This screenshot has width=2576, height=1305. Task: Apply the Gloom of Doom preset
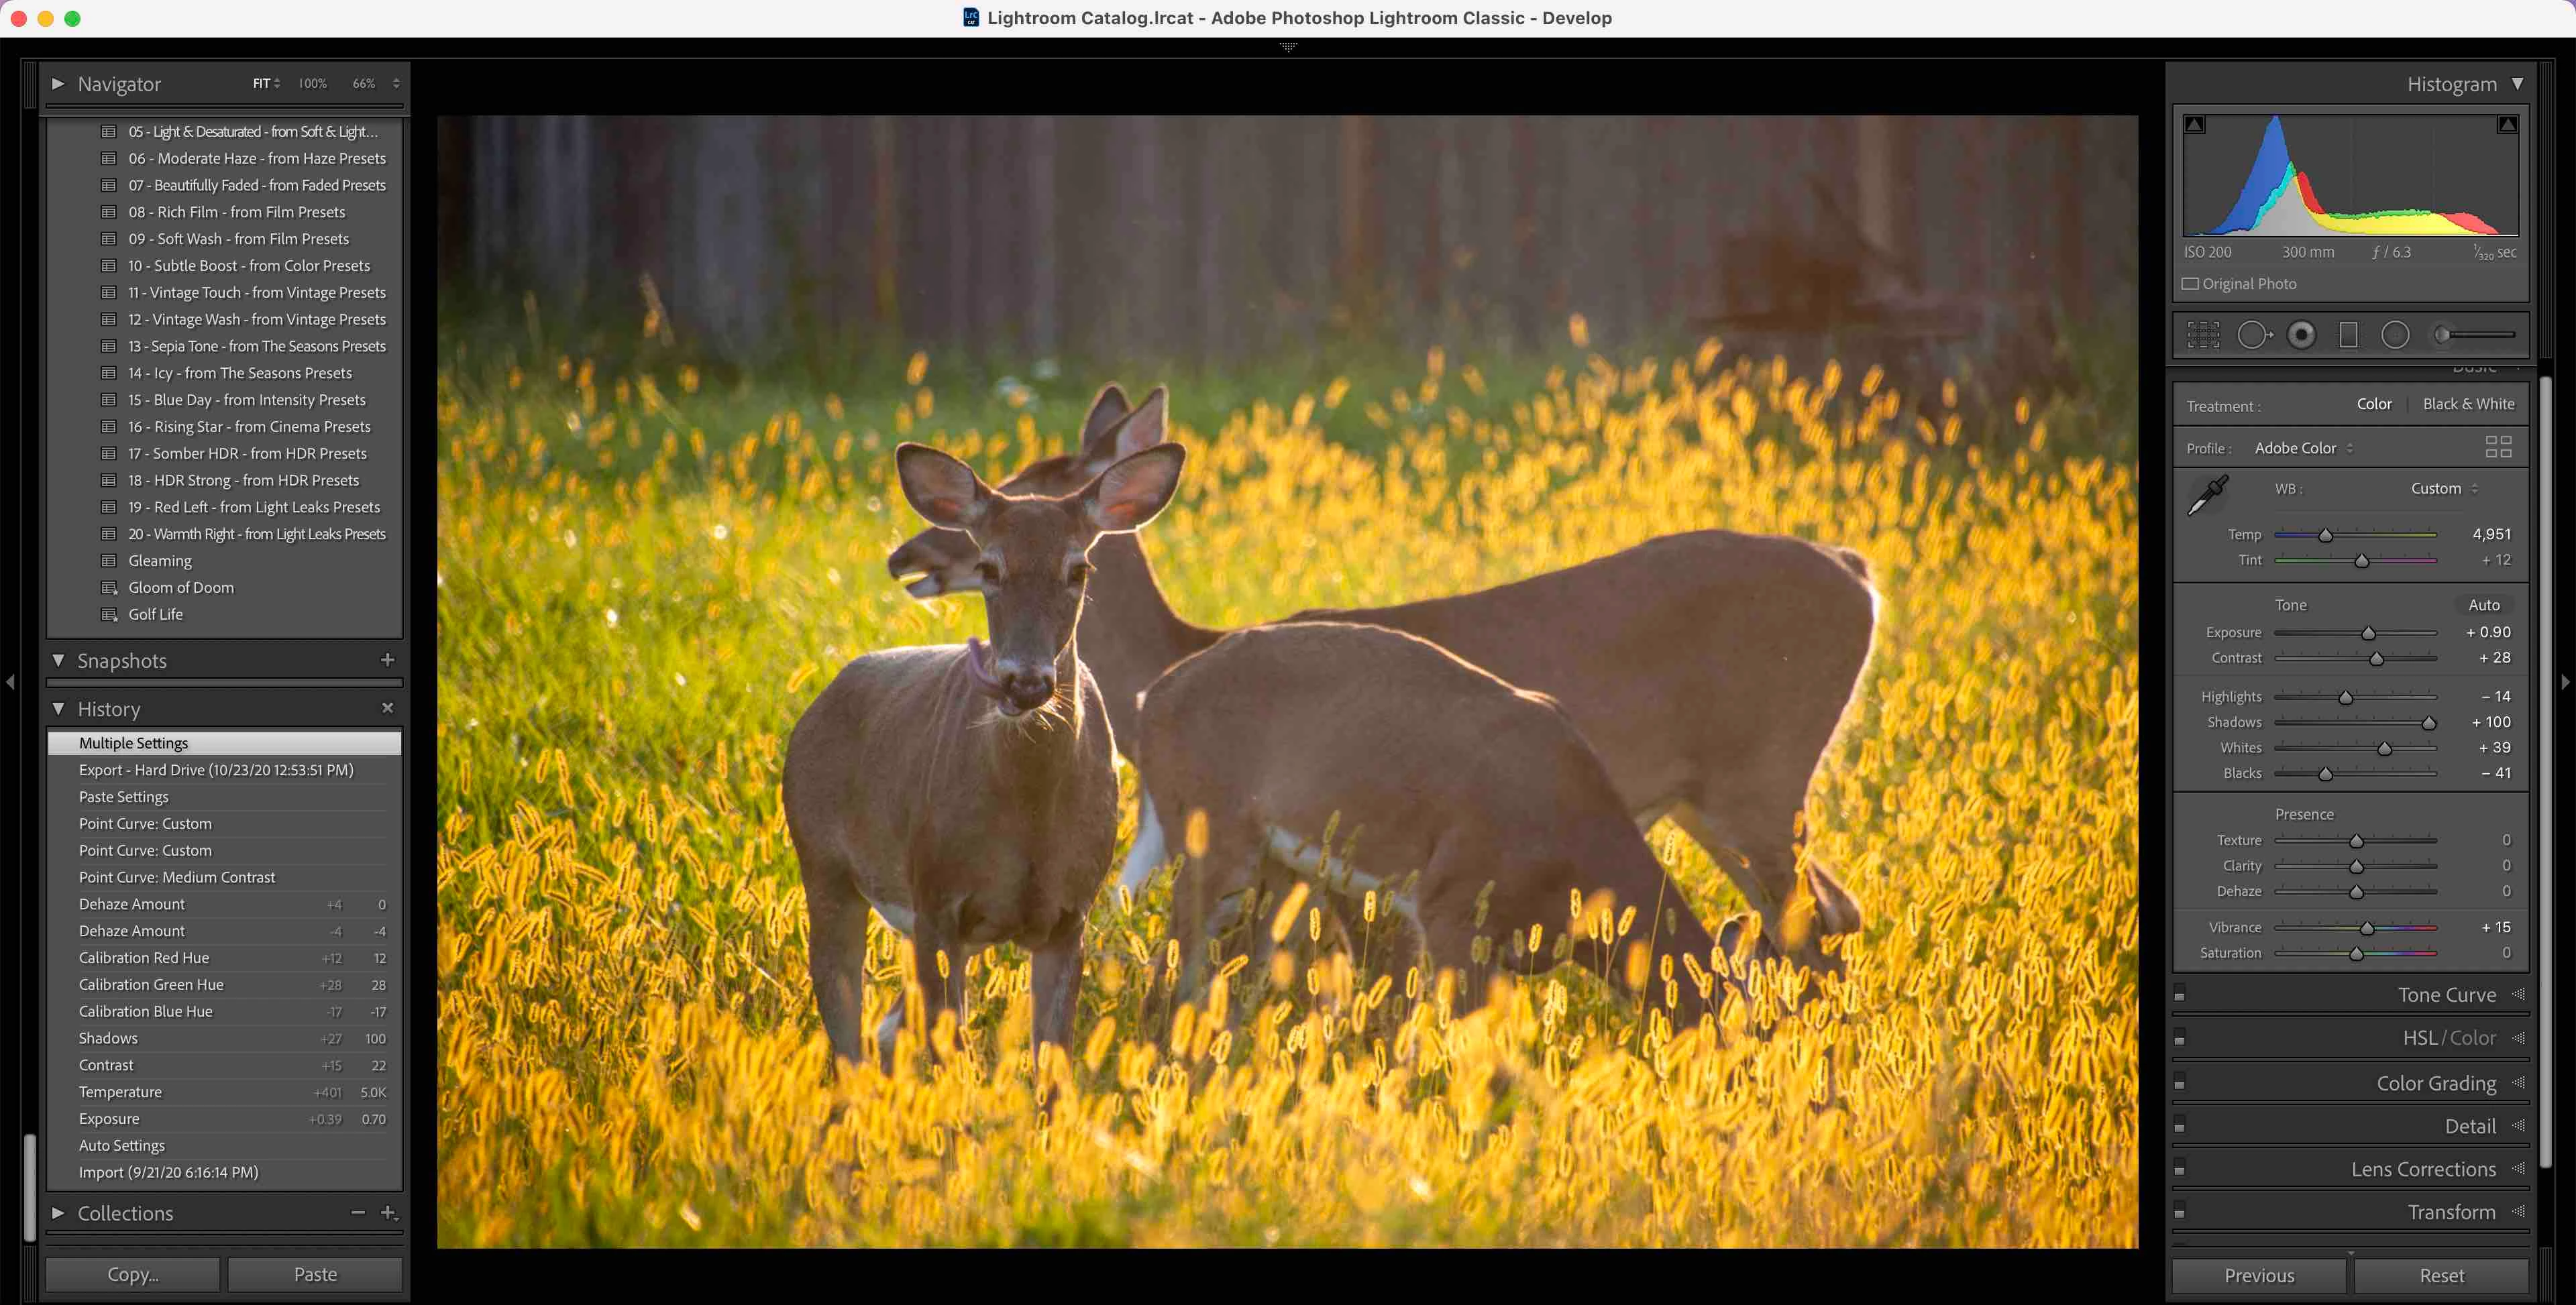[181, 588]
